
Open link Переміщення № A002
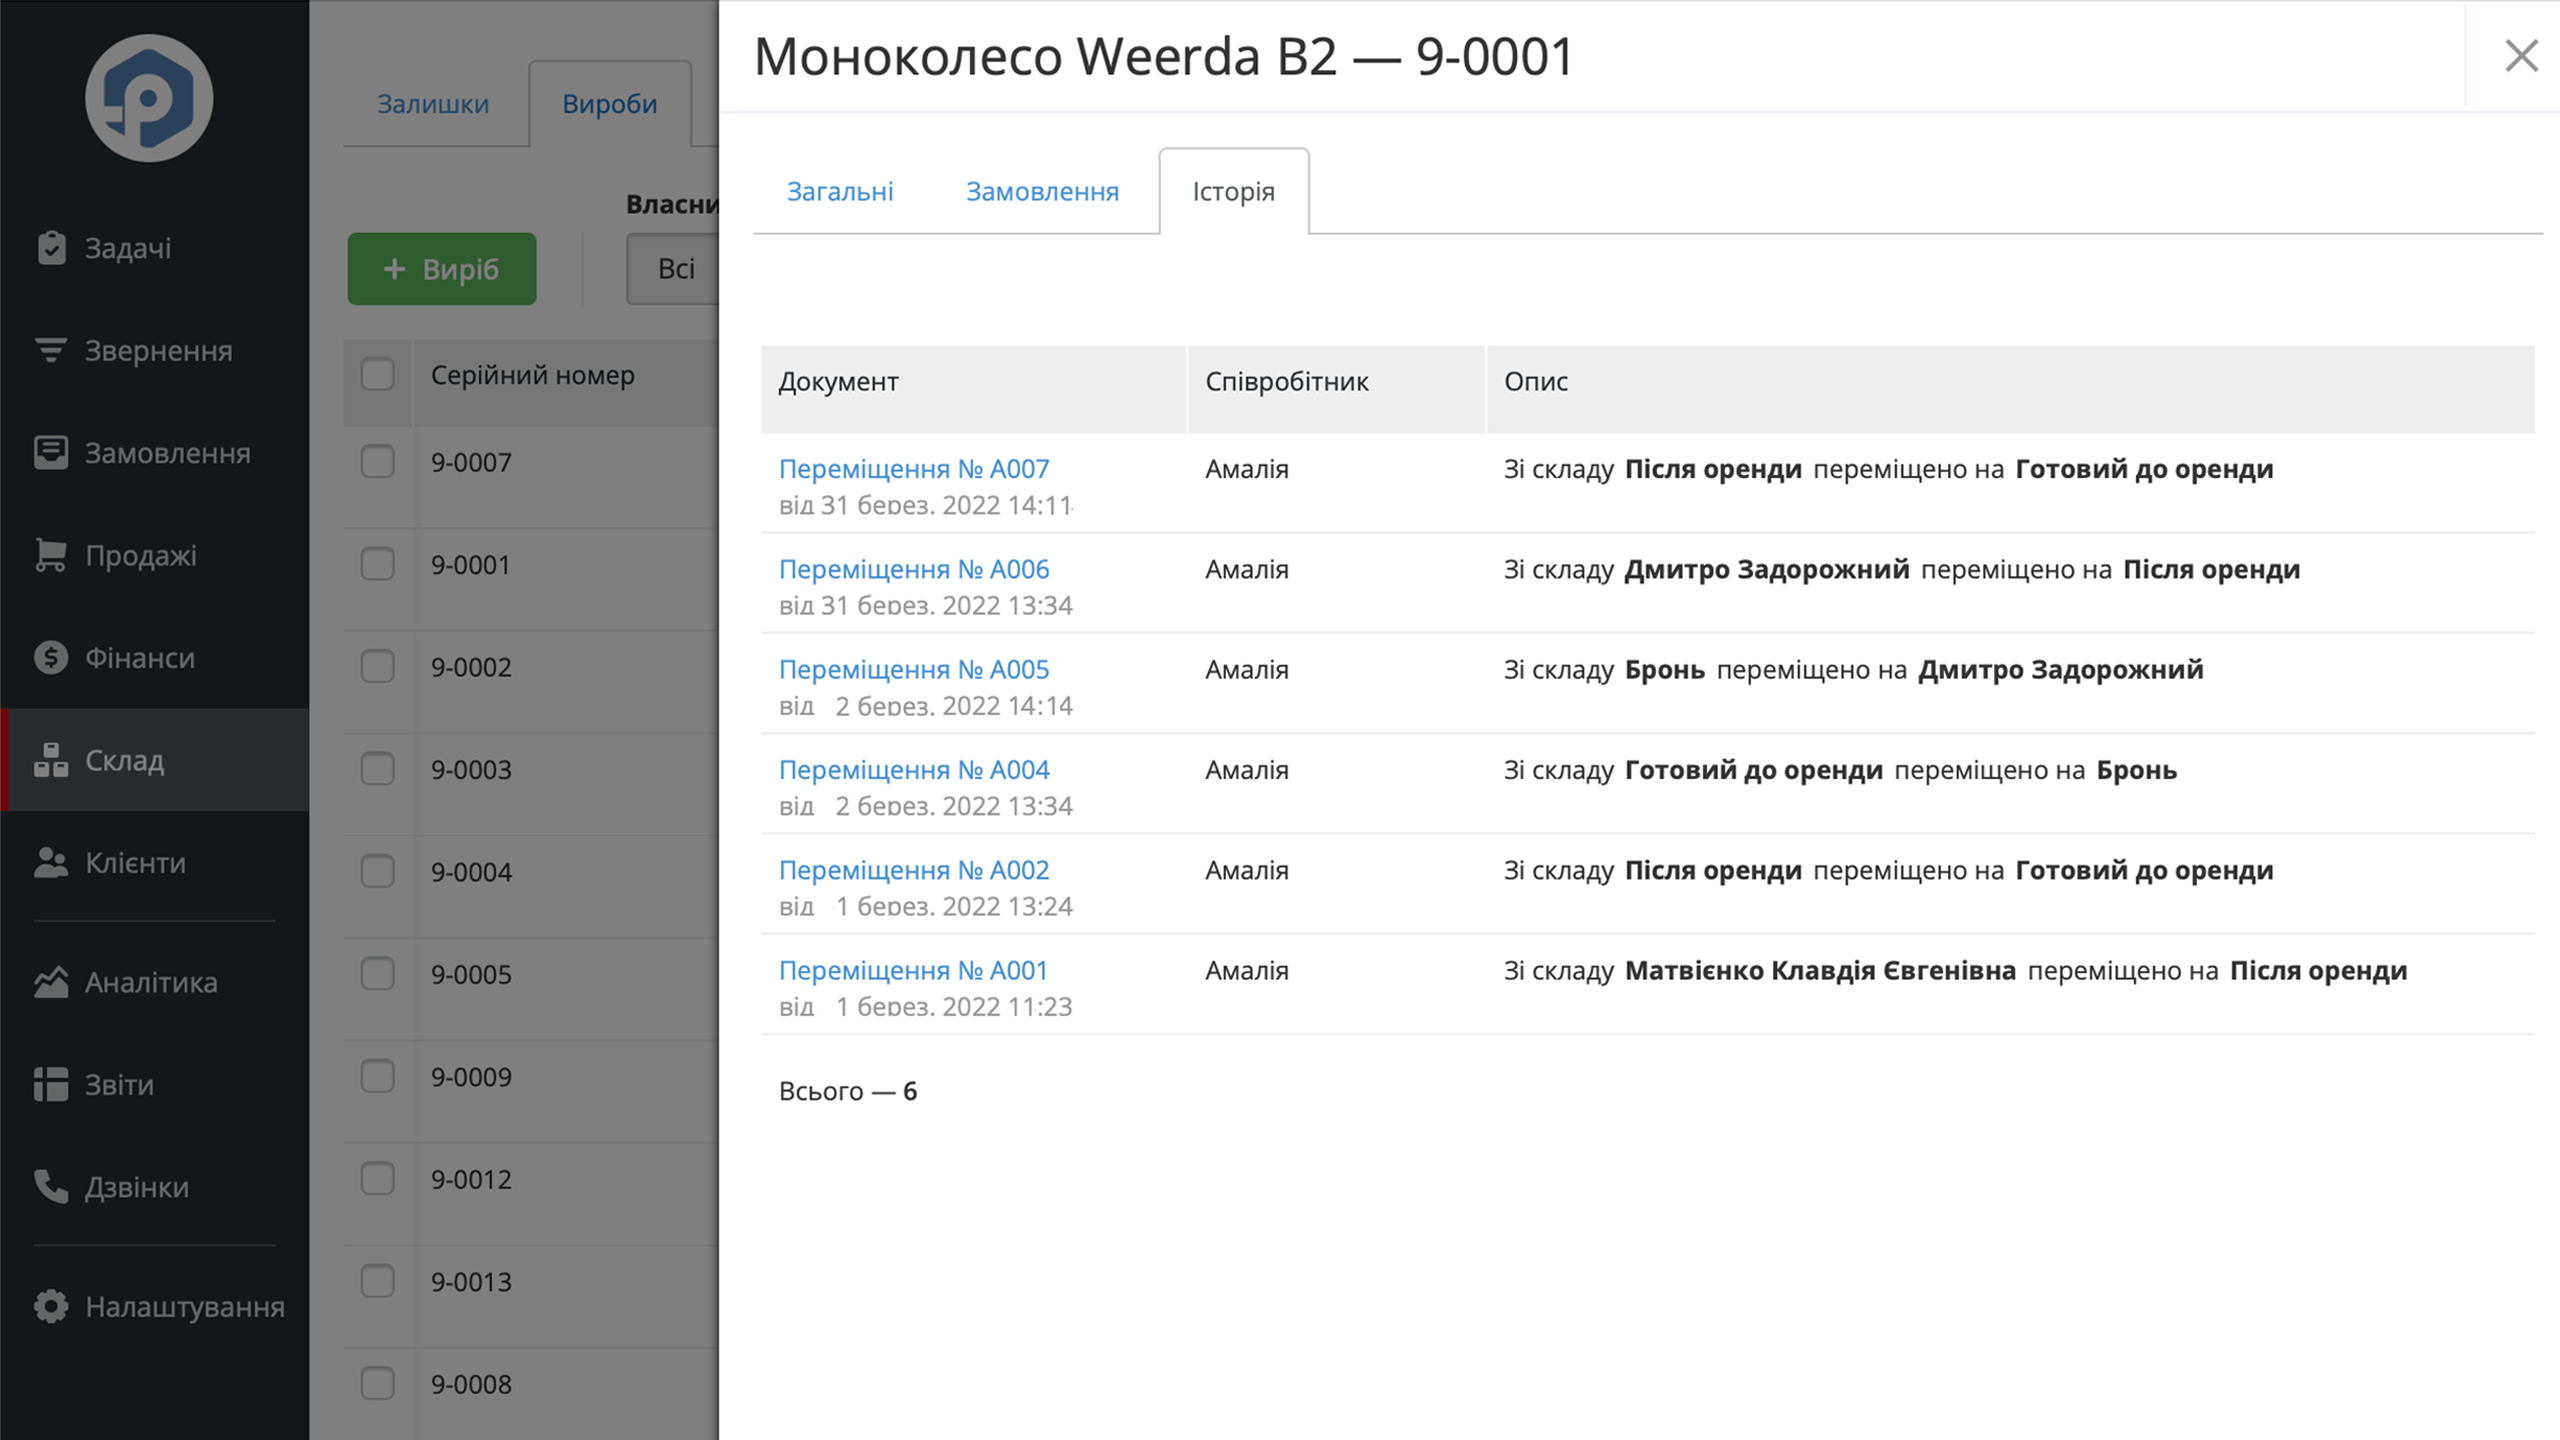click(914, 869)
